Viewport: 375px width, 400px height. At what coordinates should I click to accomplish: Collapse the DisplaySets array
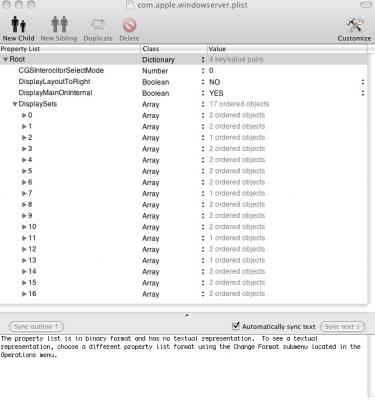click(x=15, y=104)
